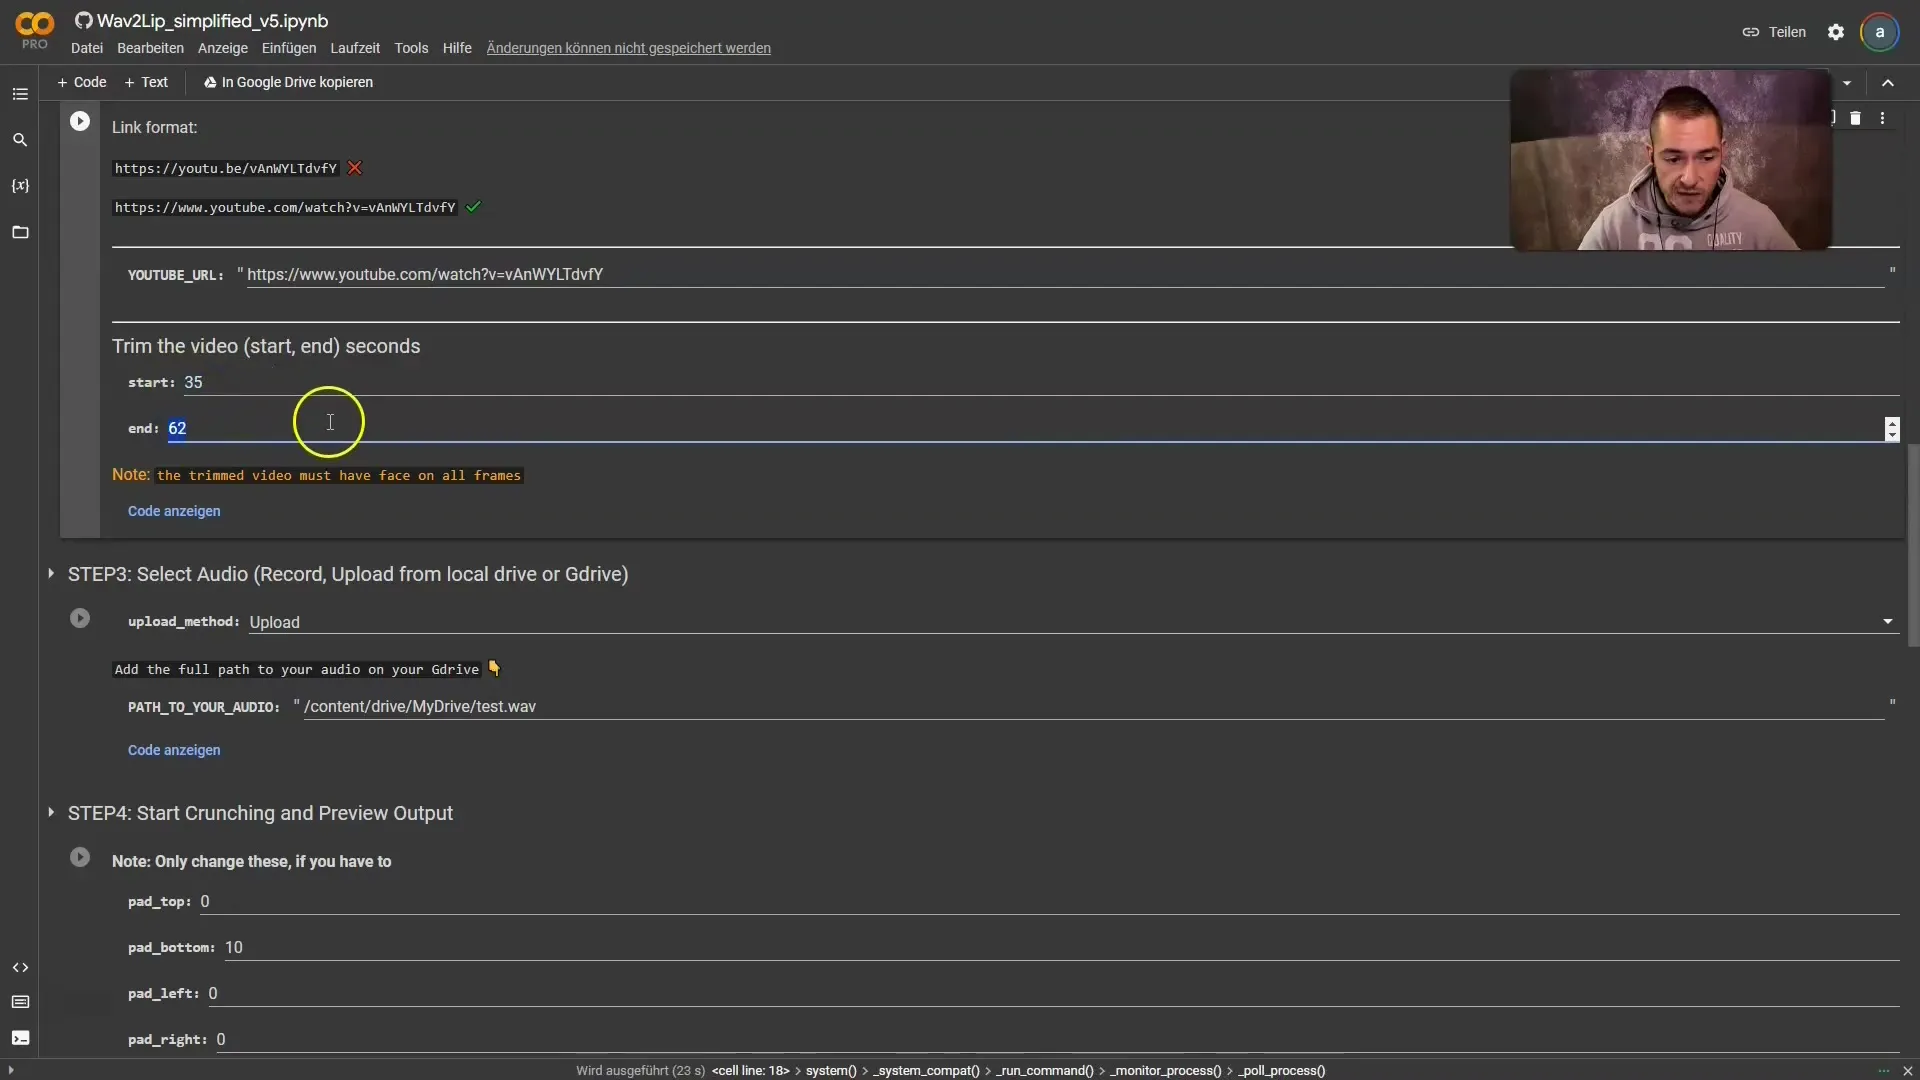Image resolution: width=1920 pixels, height=1080 pixels.
Task: Open the user account avatar
Action: (1880, 32)
